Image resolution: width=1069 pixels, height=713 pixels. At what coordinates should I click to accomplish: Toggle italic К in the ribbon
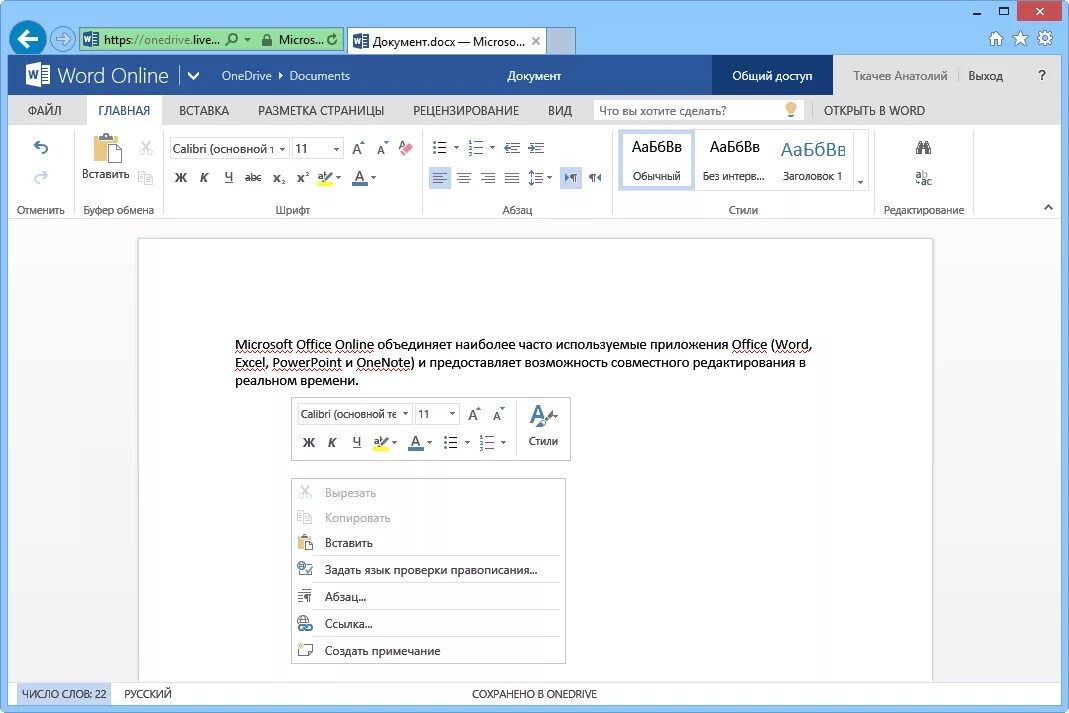pyautogui.click(x=204, y=178)
